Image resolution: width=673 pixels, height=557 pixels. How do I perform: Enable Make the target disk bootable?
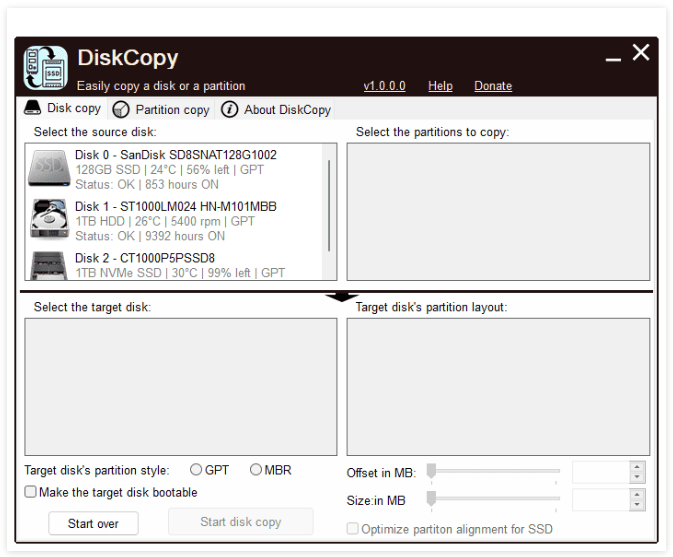click(30, 491)
